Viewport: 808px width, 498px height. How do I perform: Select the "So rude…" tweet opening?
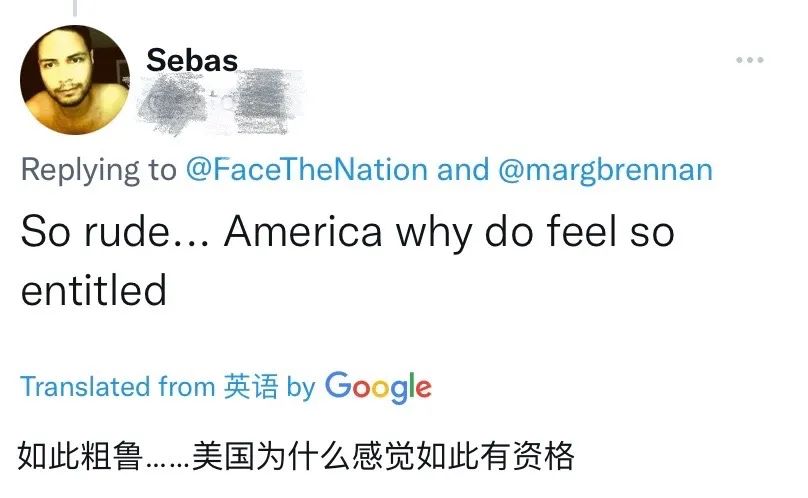pyautogui.click(x=114, y=232)
